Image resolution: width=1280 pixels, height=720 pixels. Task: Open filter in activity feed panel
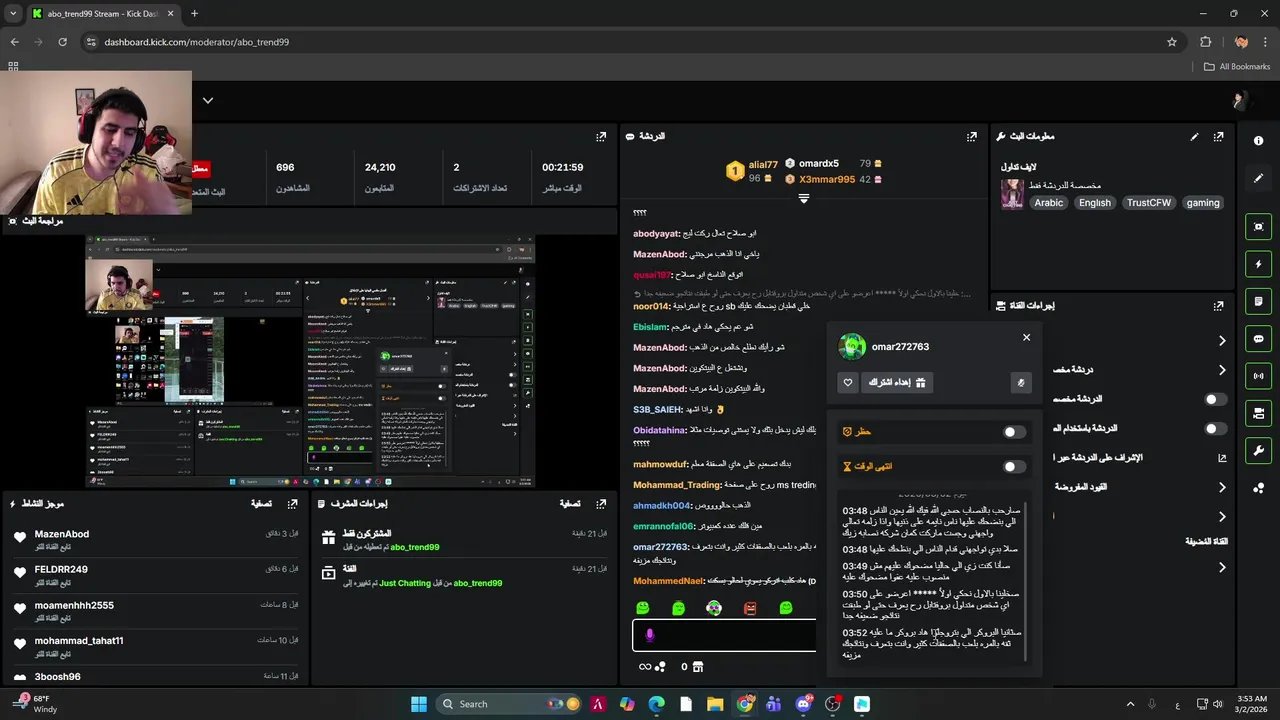pos(261,504)
